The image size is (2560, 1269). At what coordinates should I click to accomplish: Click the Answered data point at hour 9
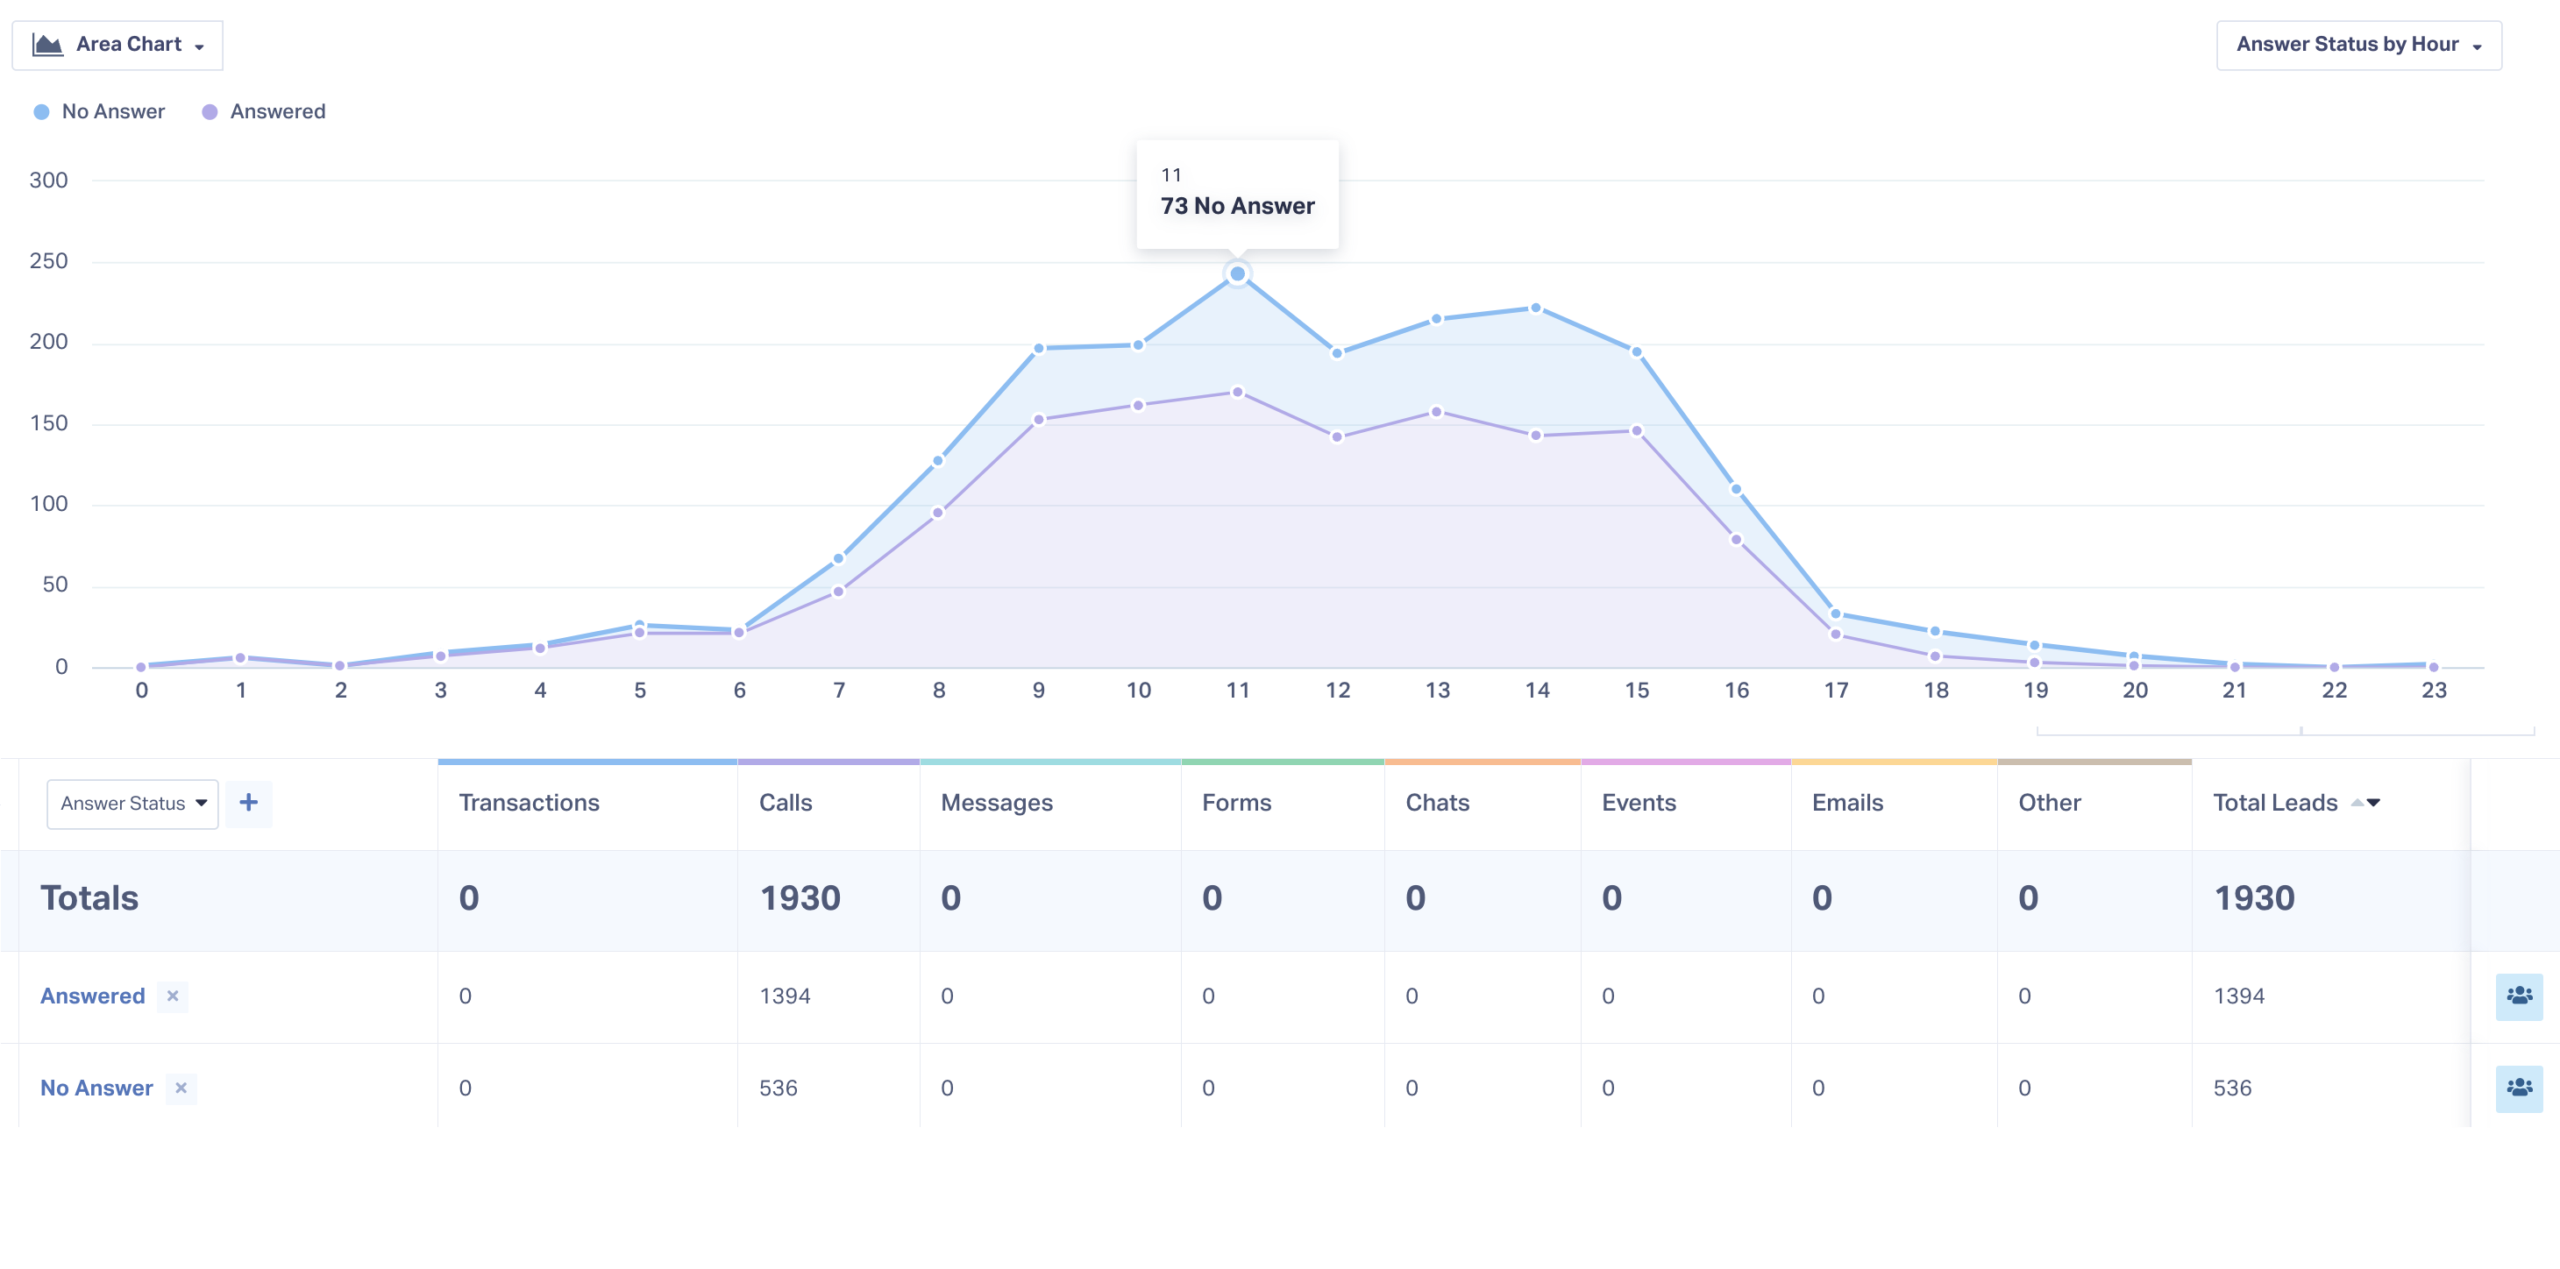point(1039,420)
